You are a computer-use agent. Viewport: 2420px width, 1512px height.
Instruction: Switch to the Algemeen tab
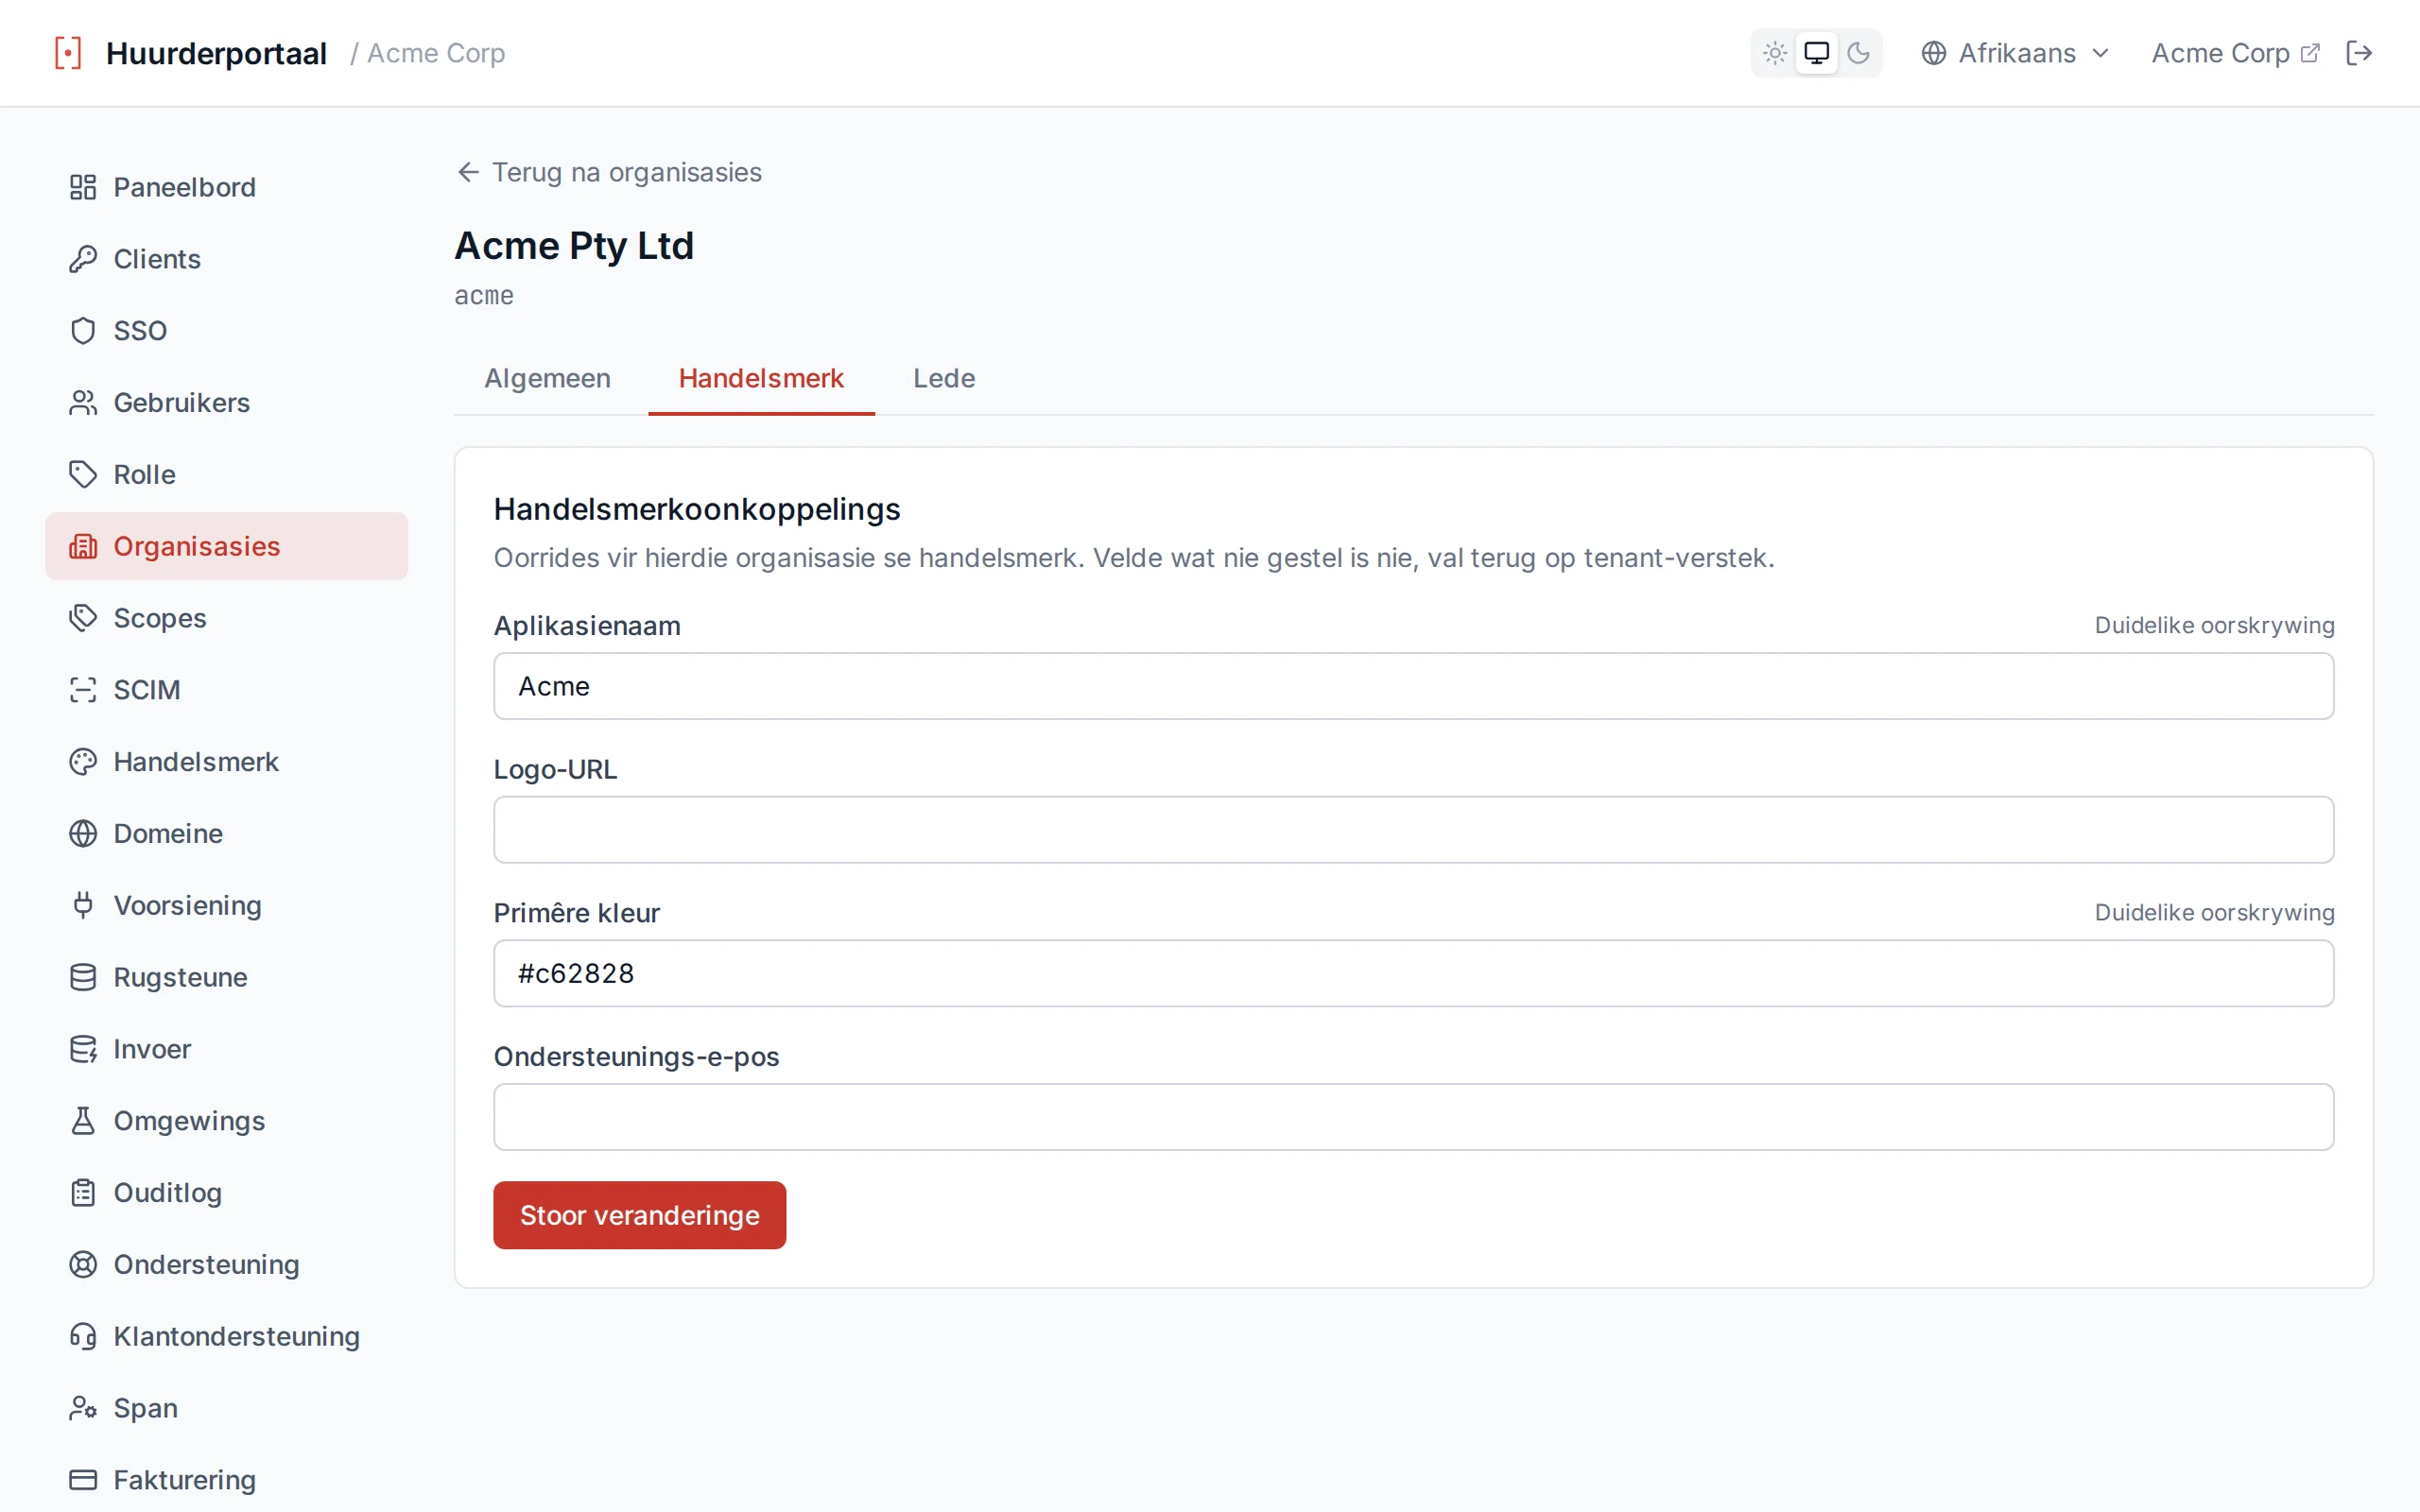[x=548, y=378]
